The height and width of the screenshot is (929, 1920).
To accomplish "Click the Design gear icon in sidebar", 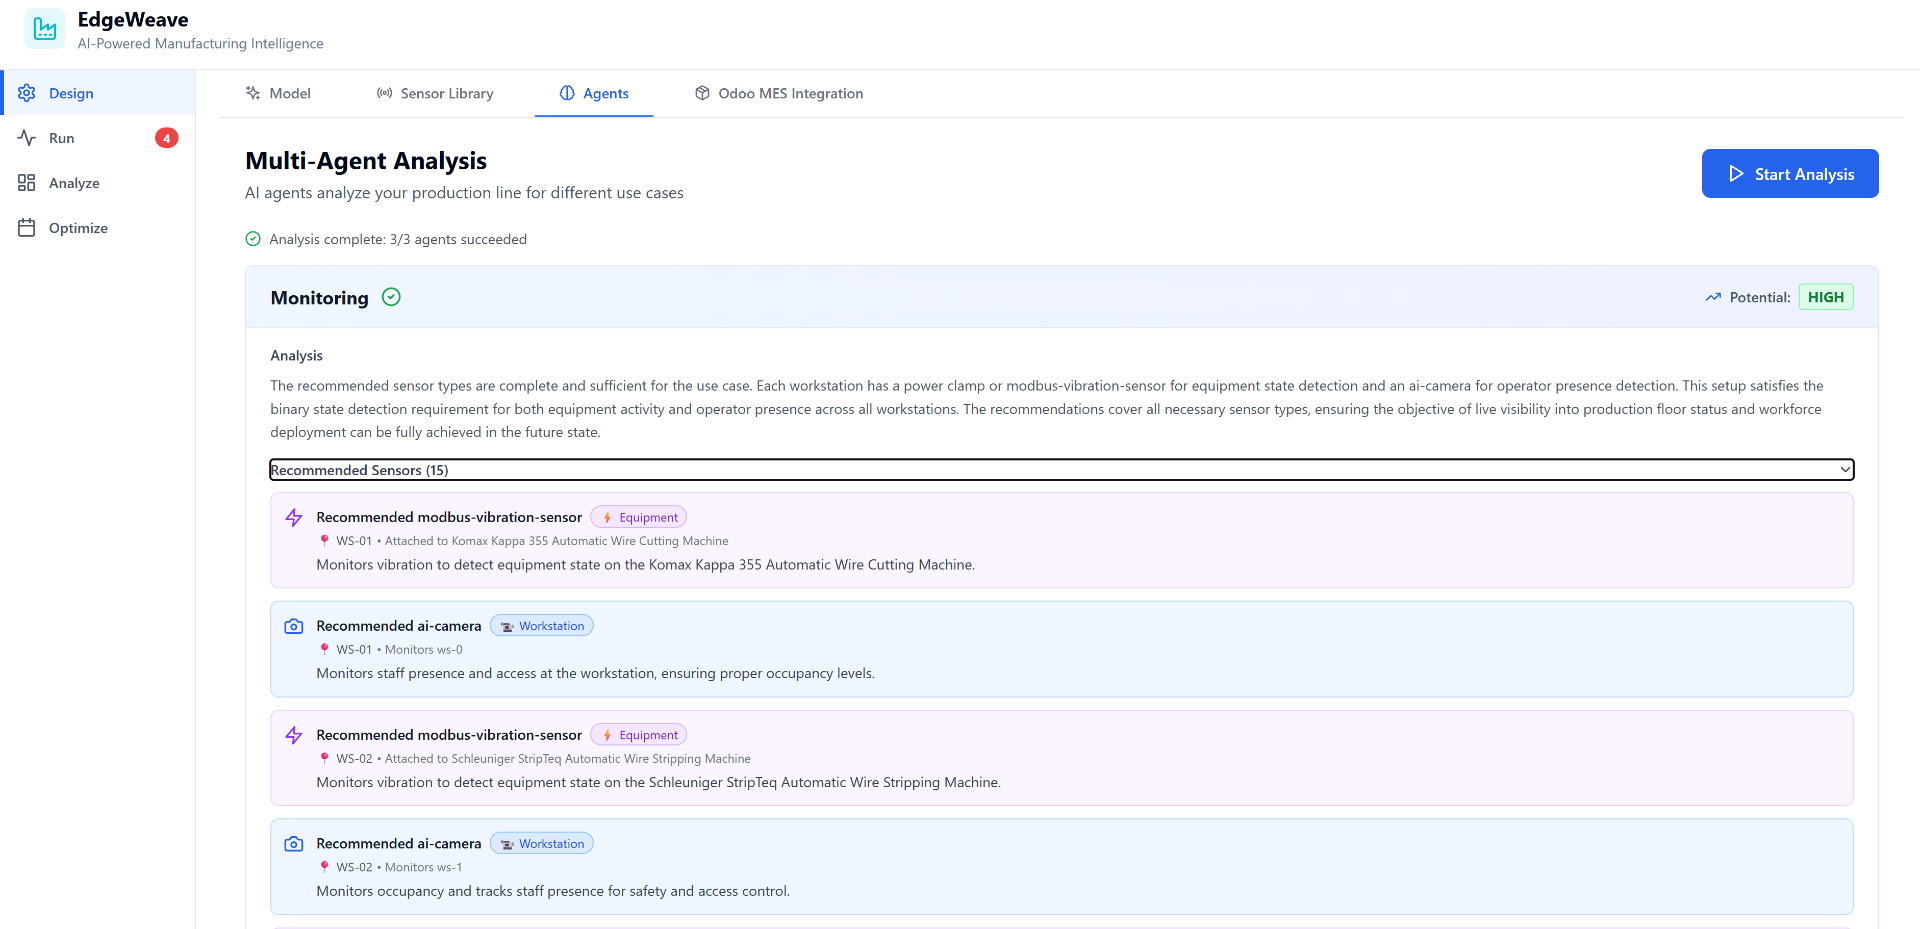I will point(27,93).
